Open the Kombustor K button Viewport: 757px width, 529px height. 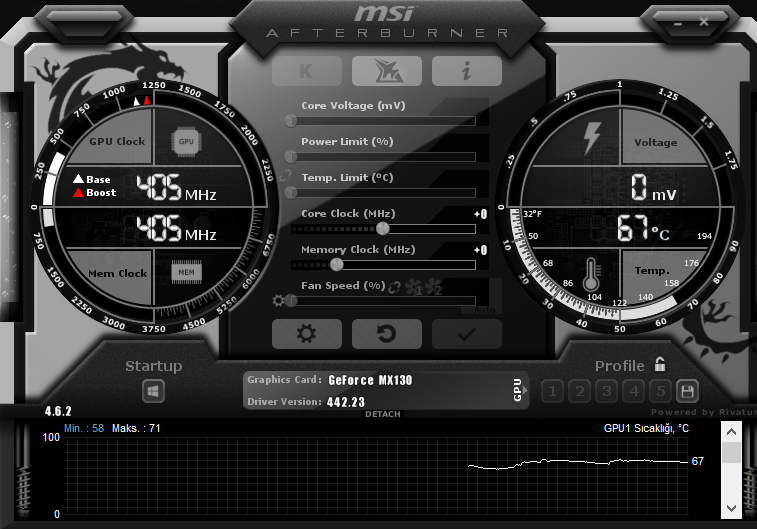click(x=307, y=71)
